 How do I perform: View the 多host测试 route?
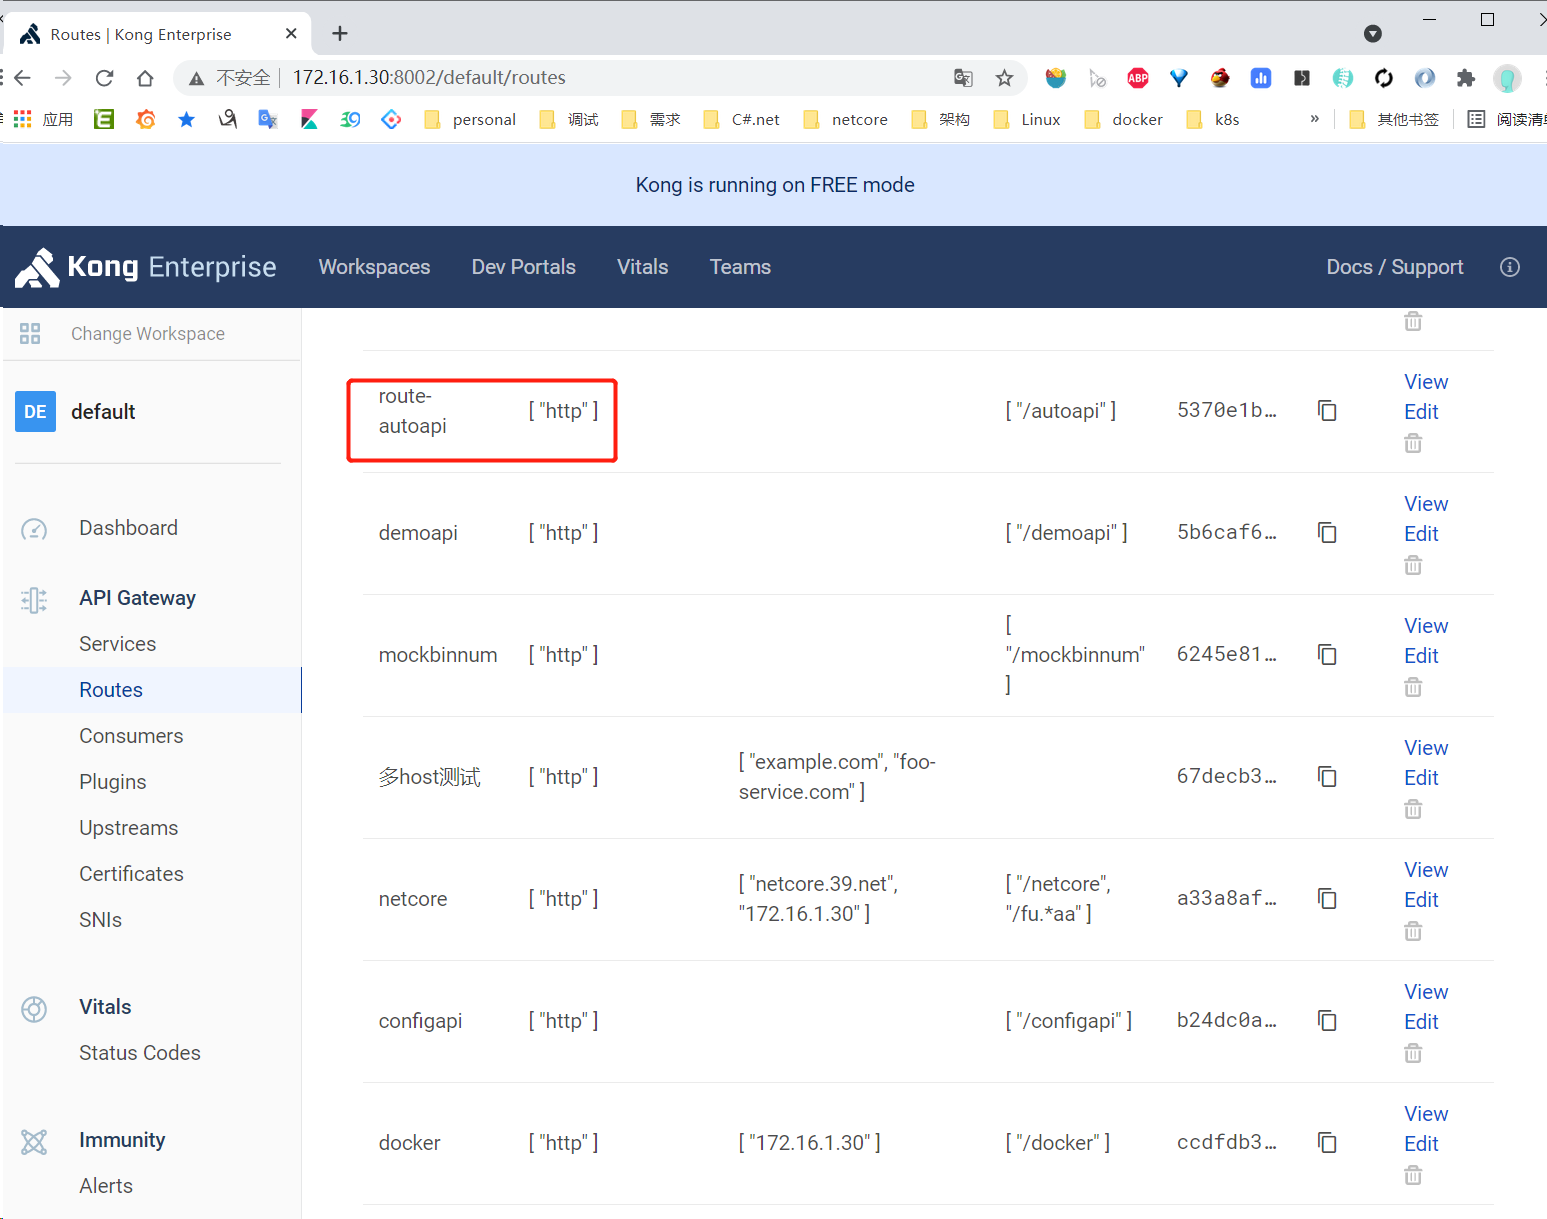(x=1426, y=748)
